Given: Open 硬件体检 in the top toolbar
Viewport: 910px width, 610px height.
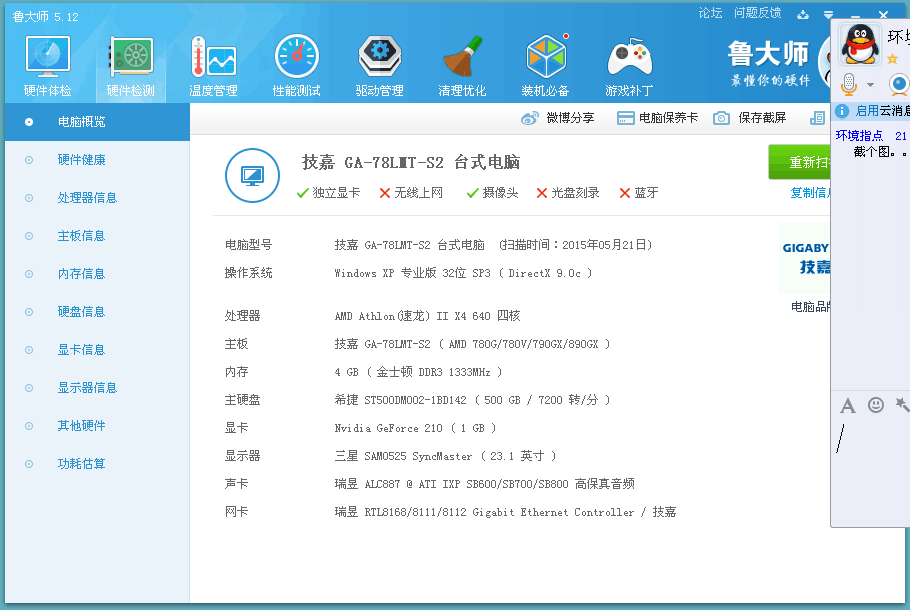Looking at the screenshot, I should pyautogui.click(x=48, y=66).
